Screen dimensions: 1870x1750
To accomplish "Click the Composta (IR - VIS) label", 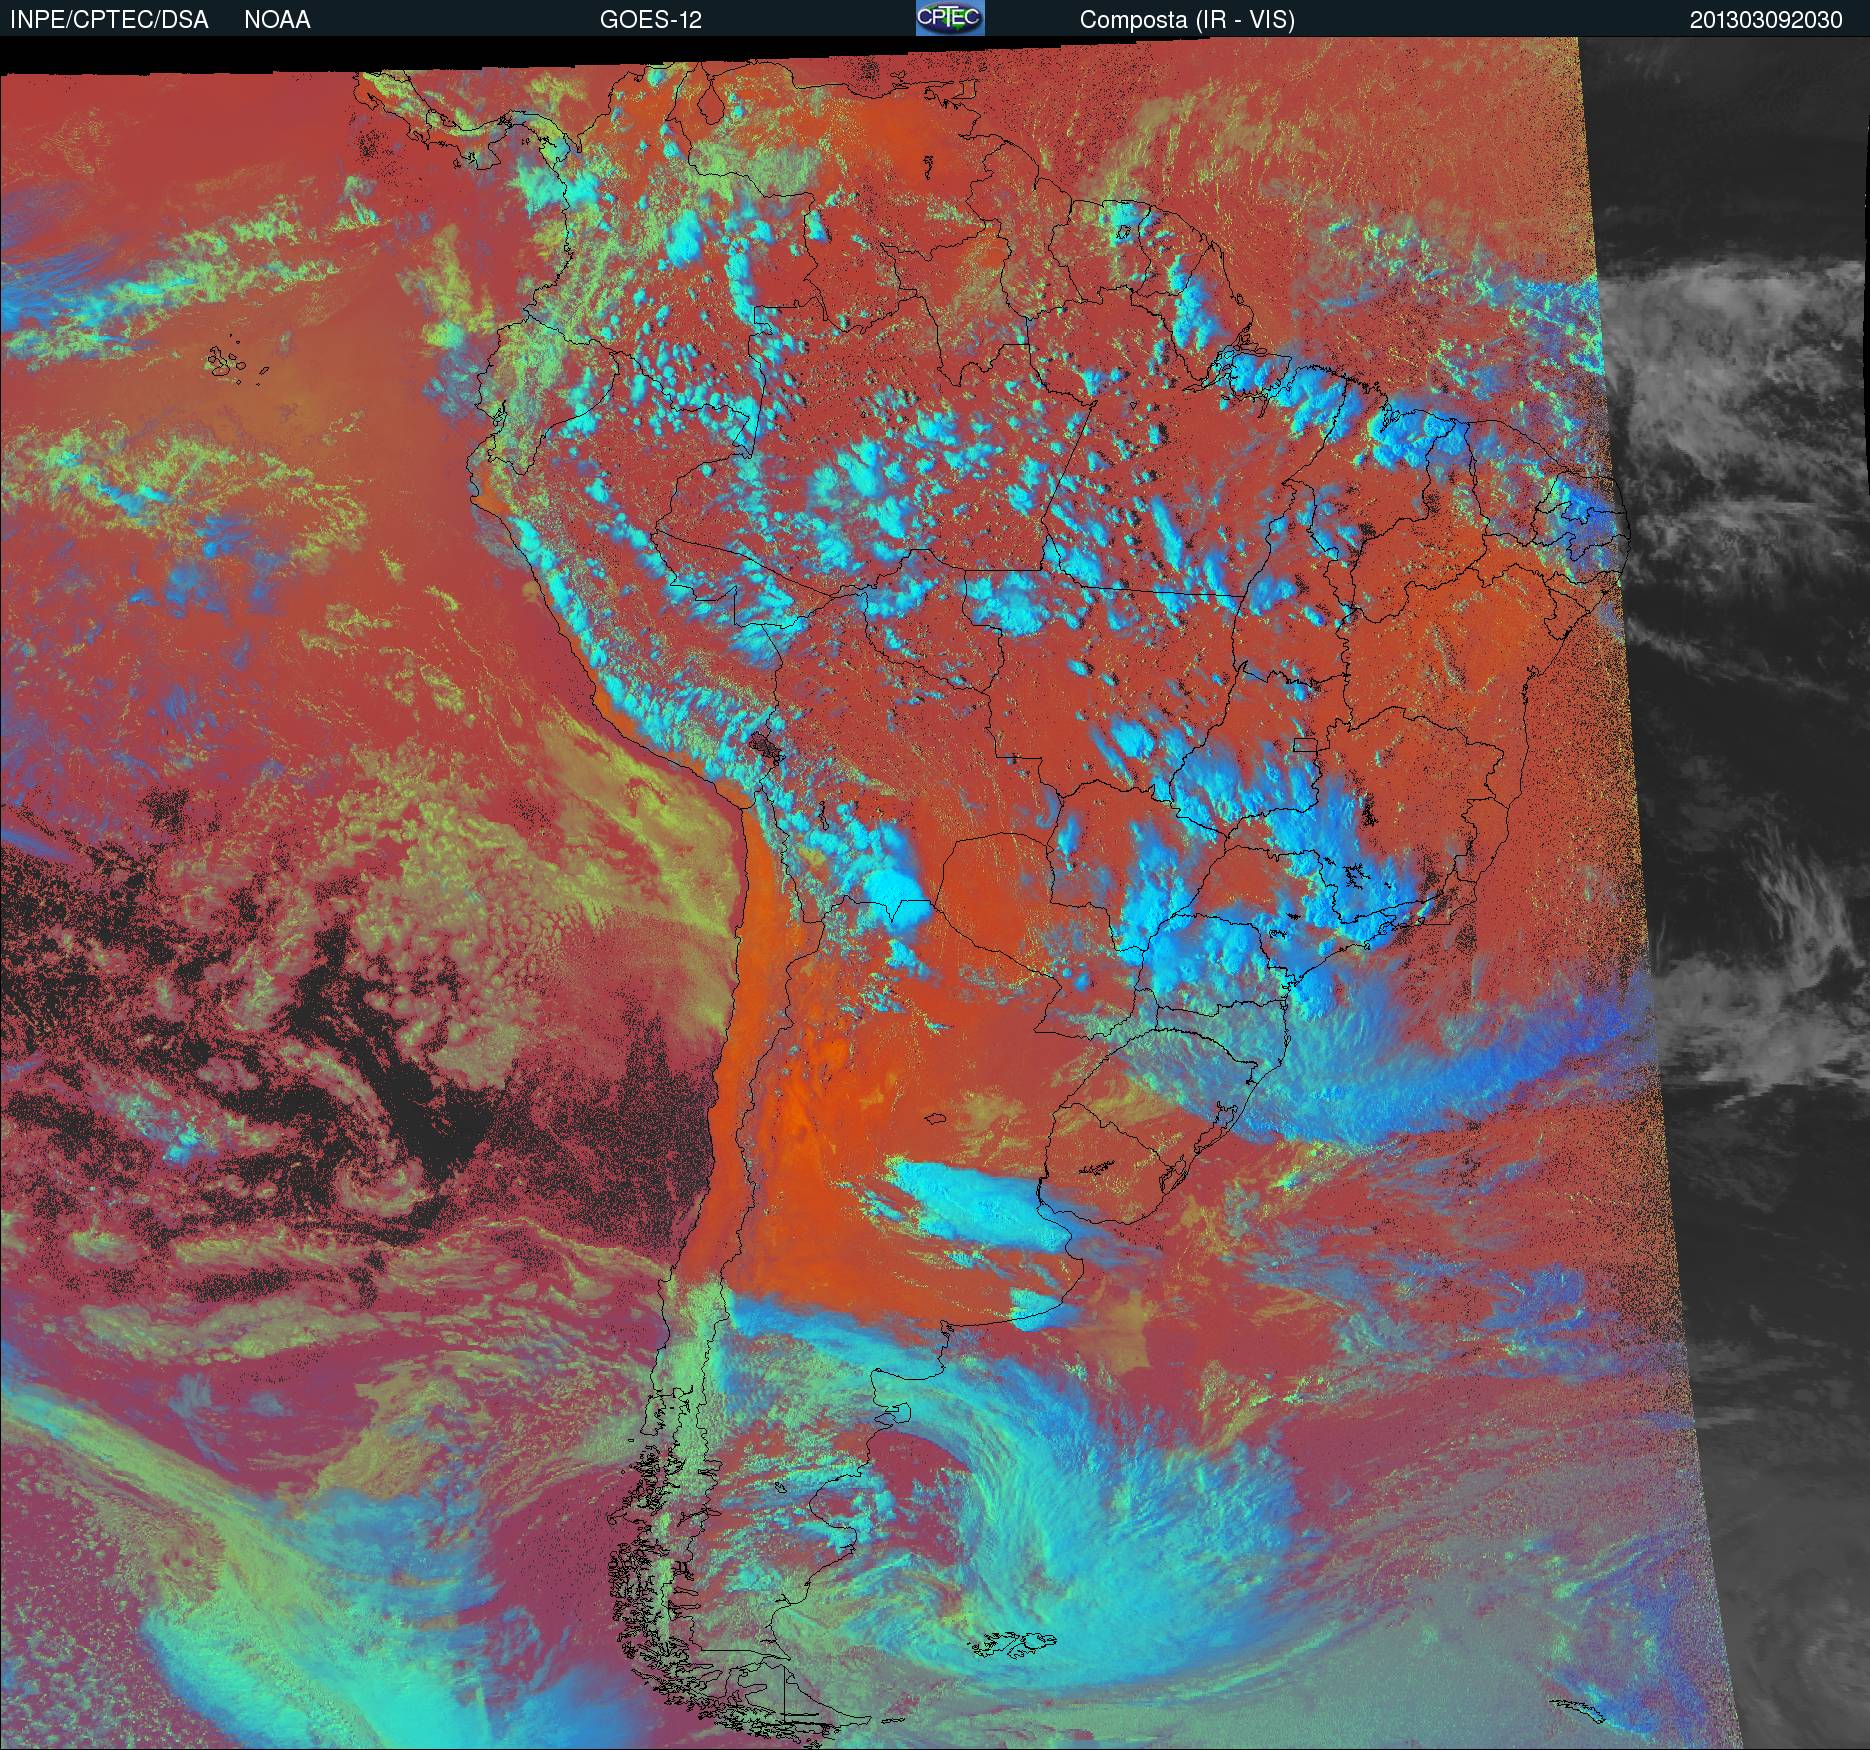I will (x=1187, y=20).
